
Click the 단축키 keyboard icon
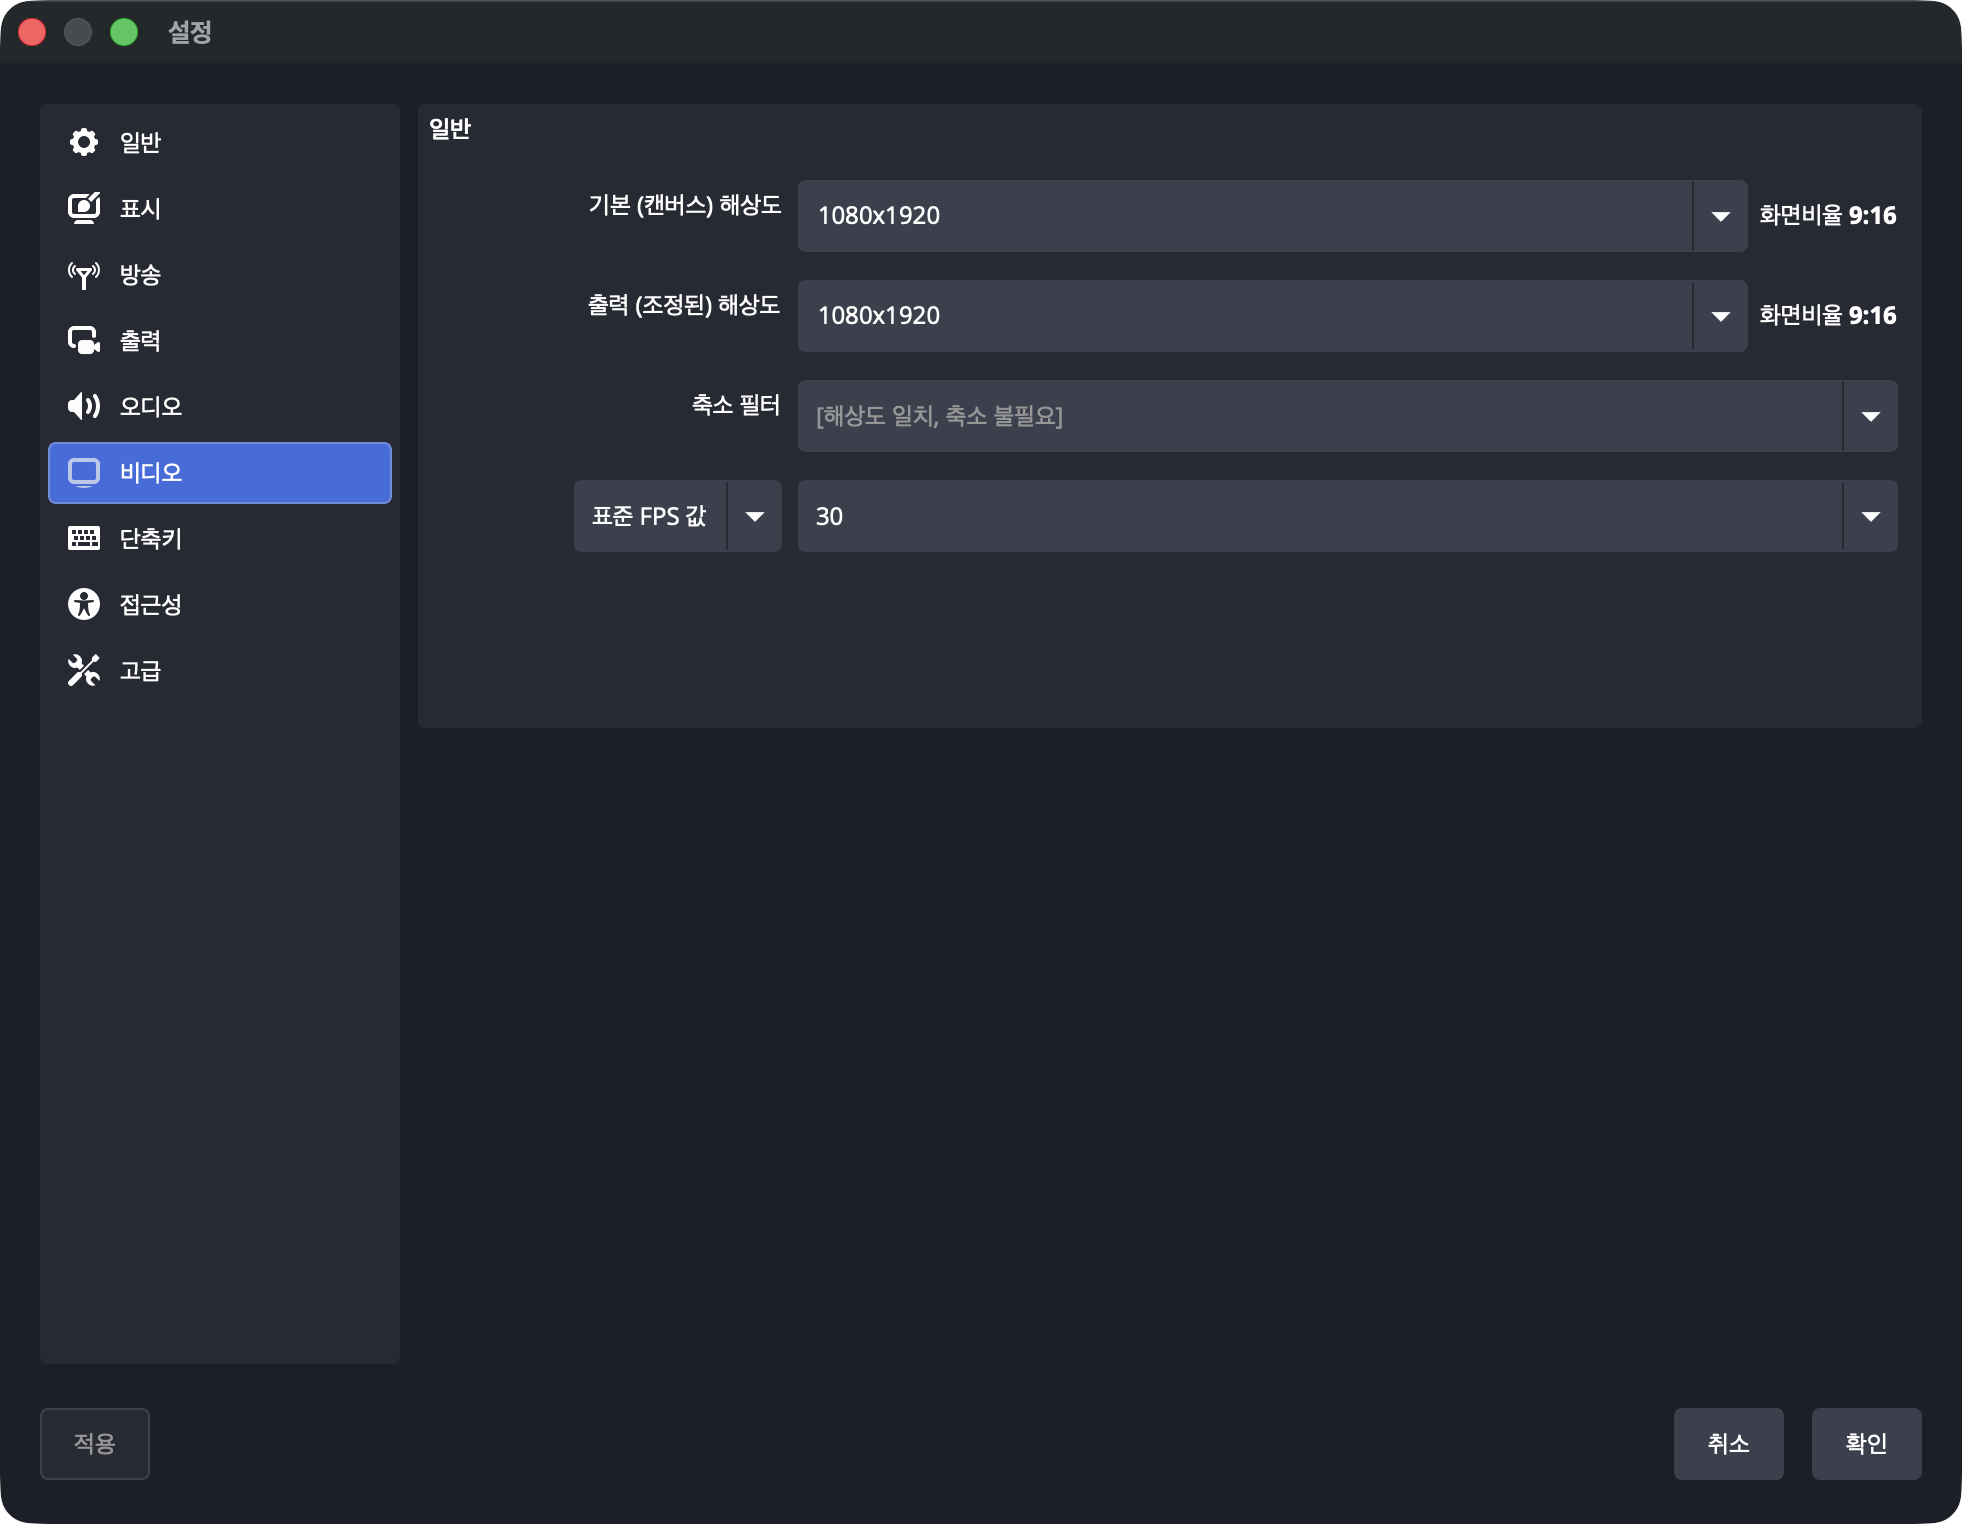point(84,538)
